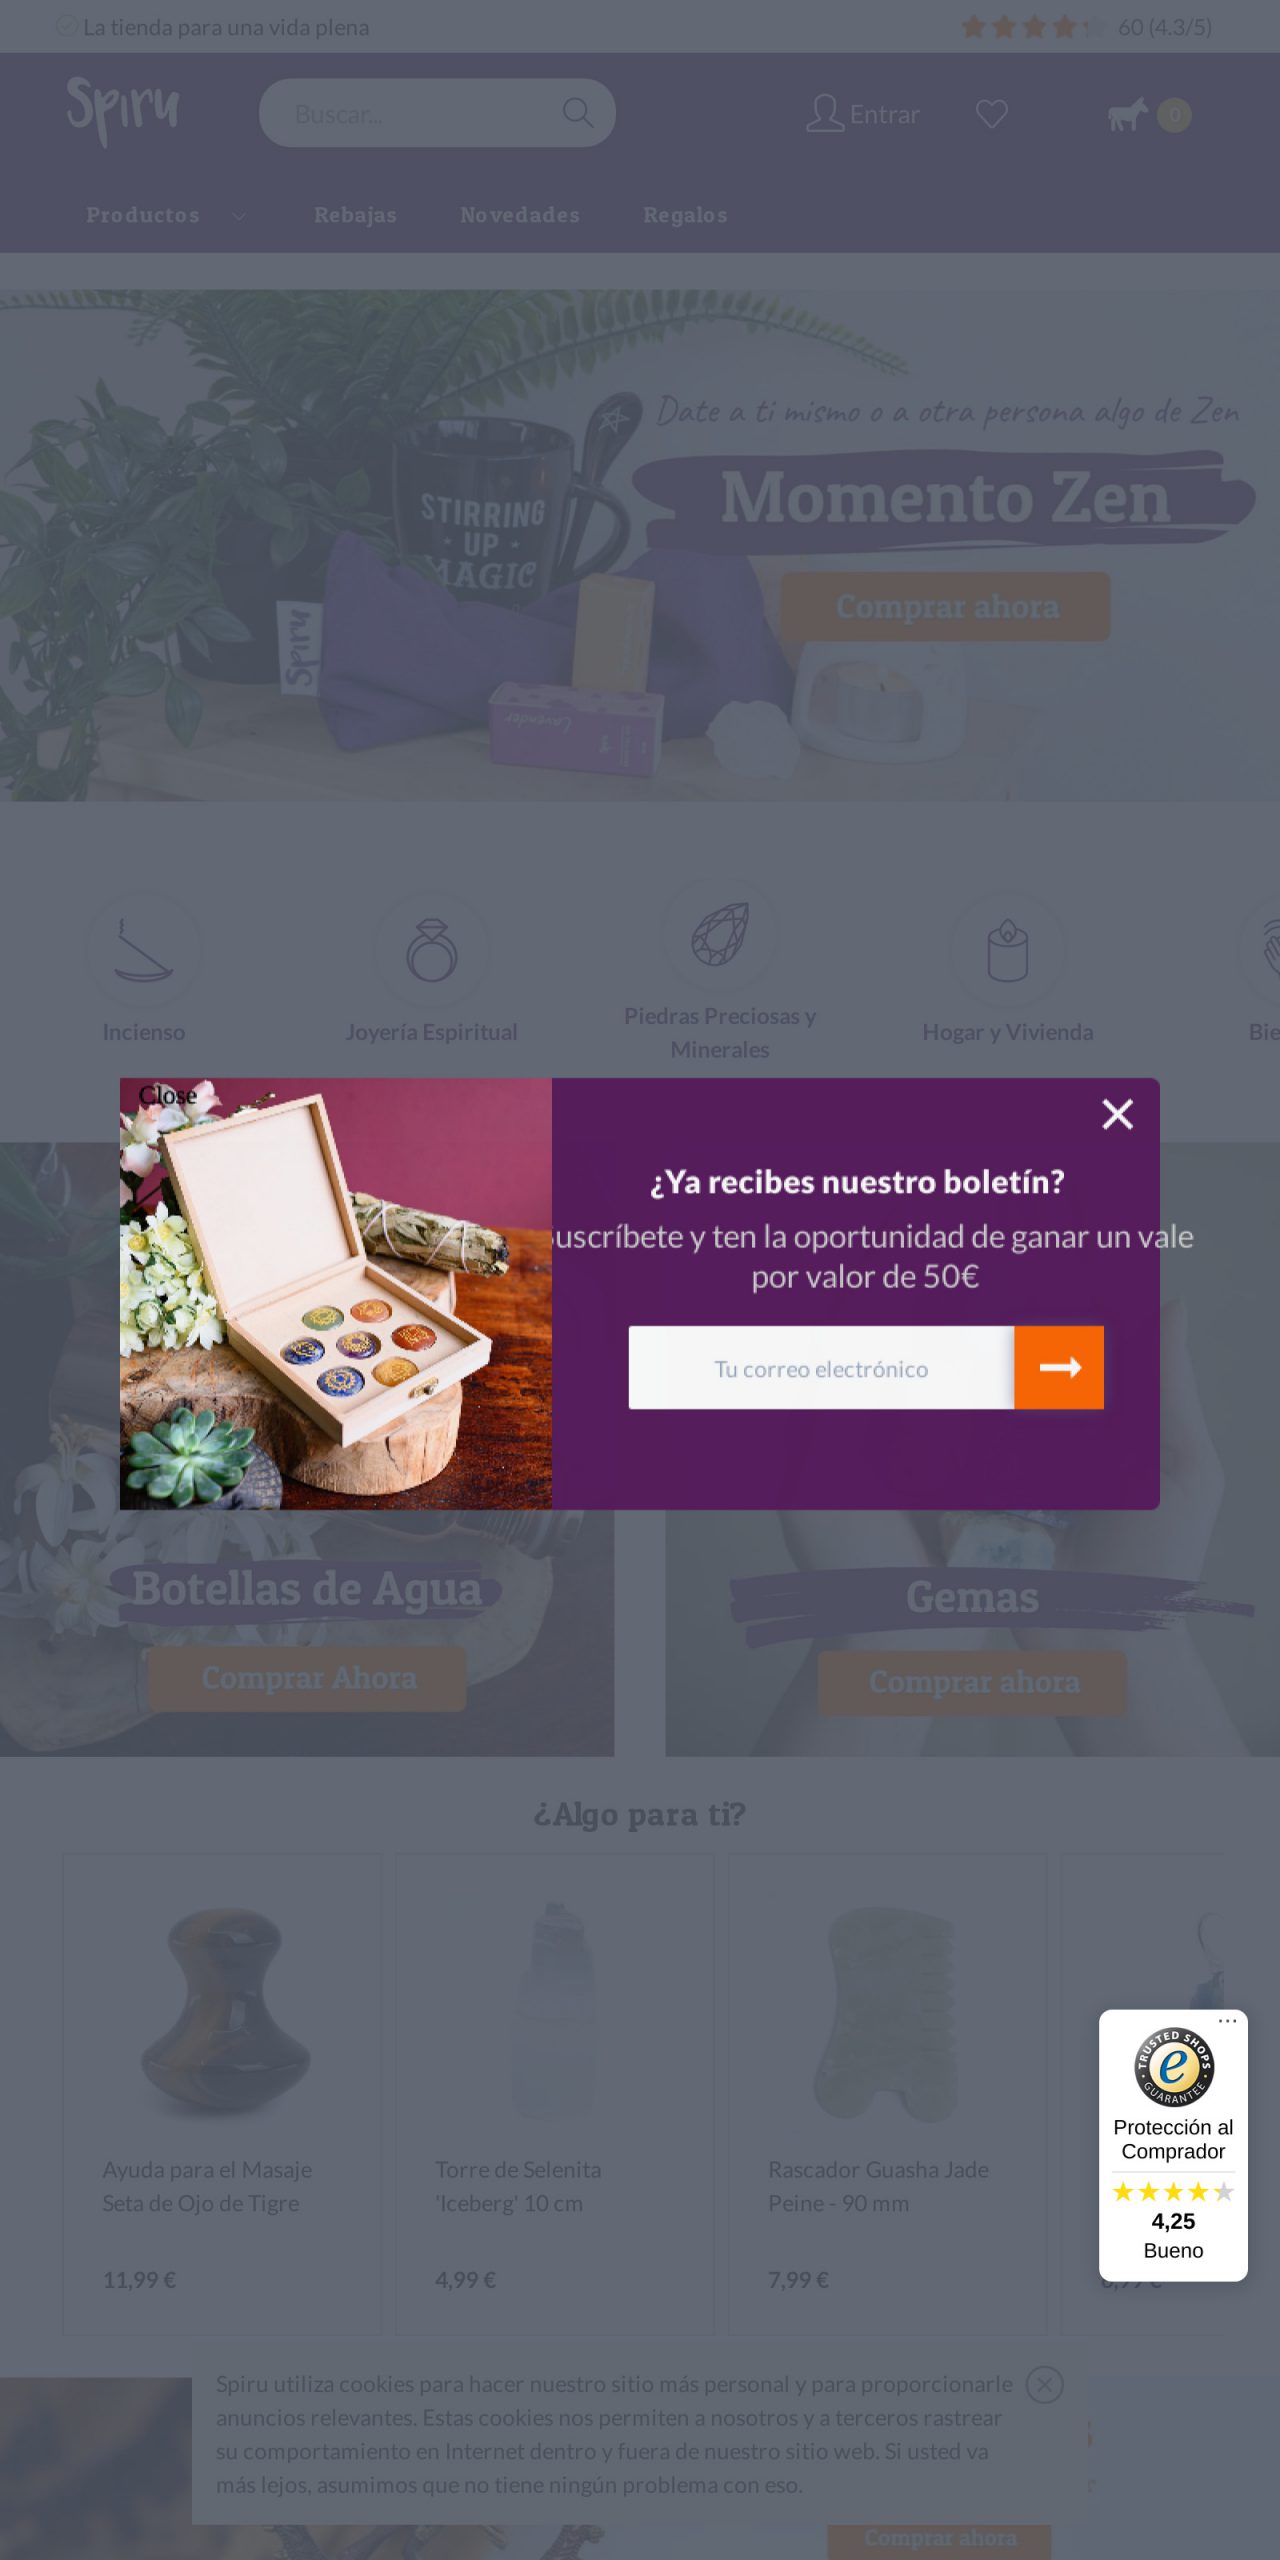Open the shopping cart horse icon

[1127, 114]
